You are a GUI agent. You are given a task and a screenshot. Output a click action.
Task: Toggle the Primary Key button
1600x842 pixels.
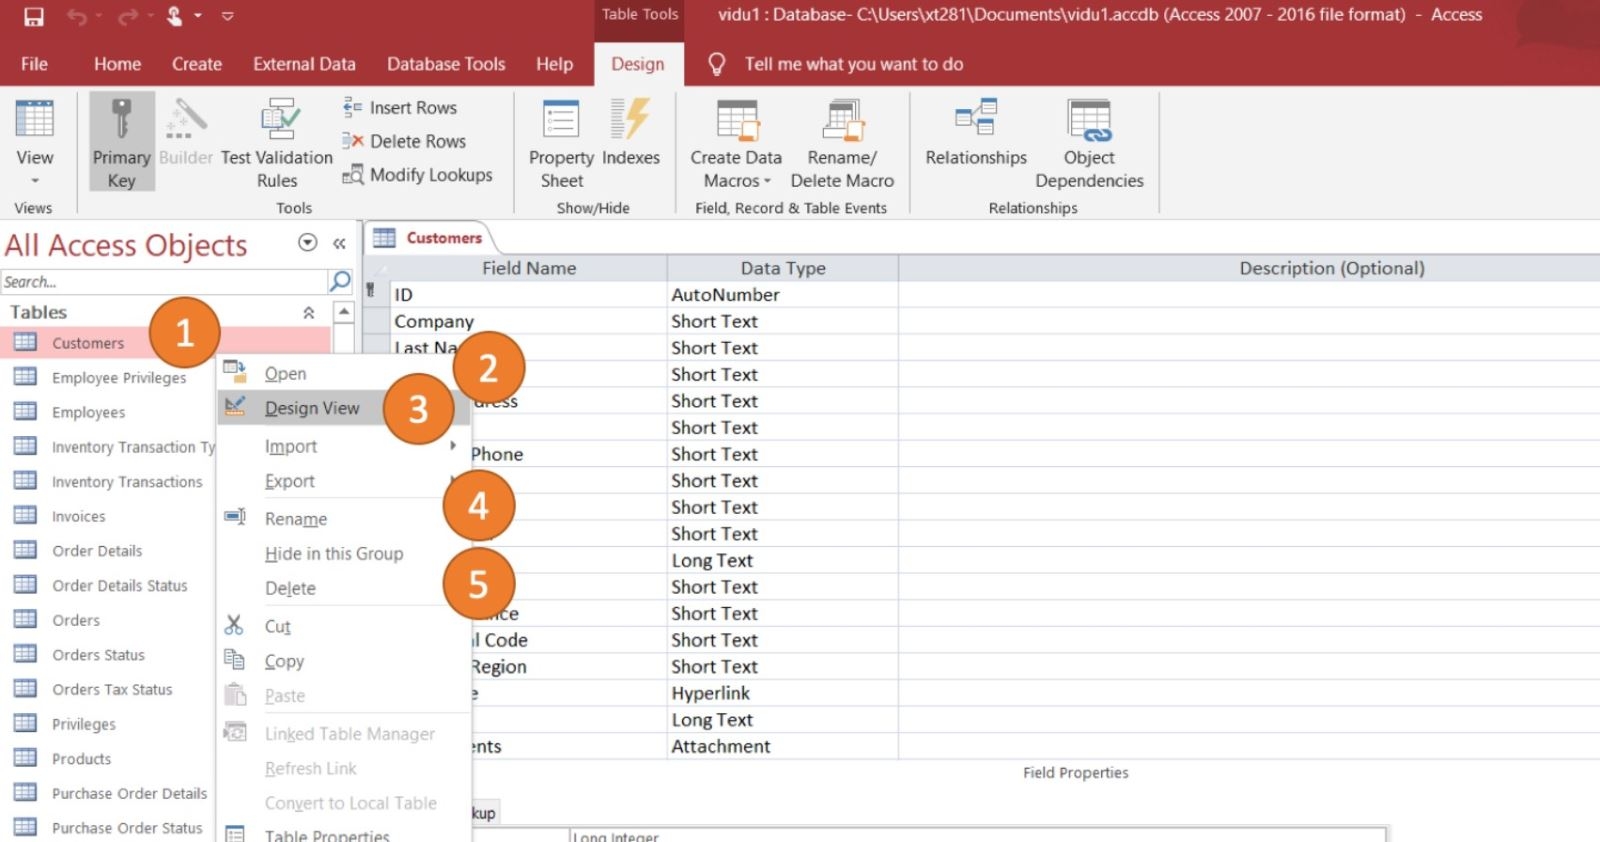click(121, 141)
